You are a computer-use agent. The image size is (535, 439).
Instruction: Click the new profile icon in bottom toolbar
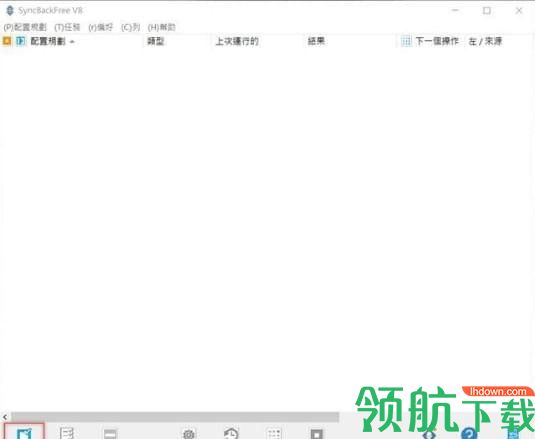24,433
